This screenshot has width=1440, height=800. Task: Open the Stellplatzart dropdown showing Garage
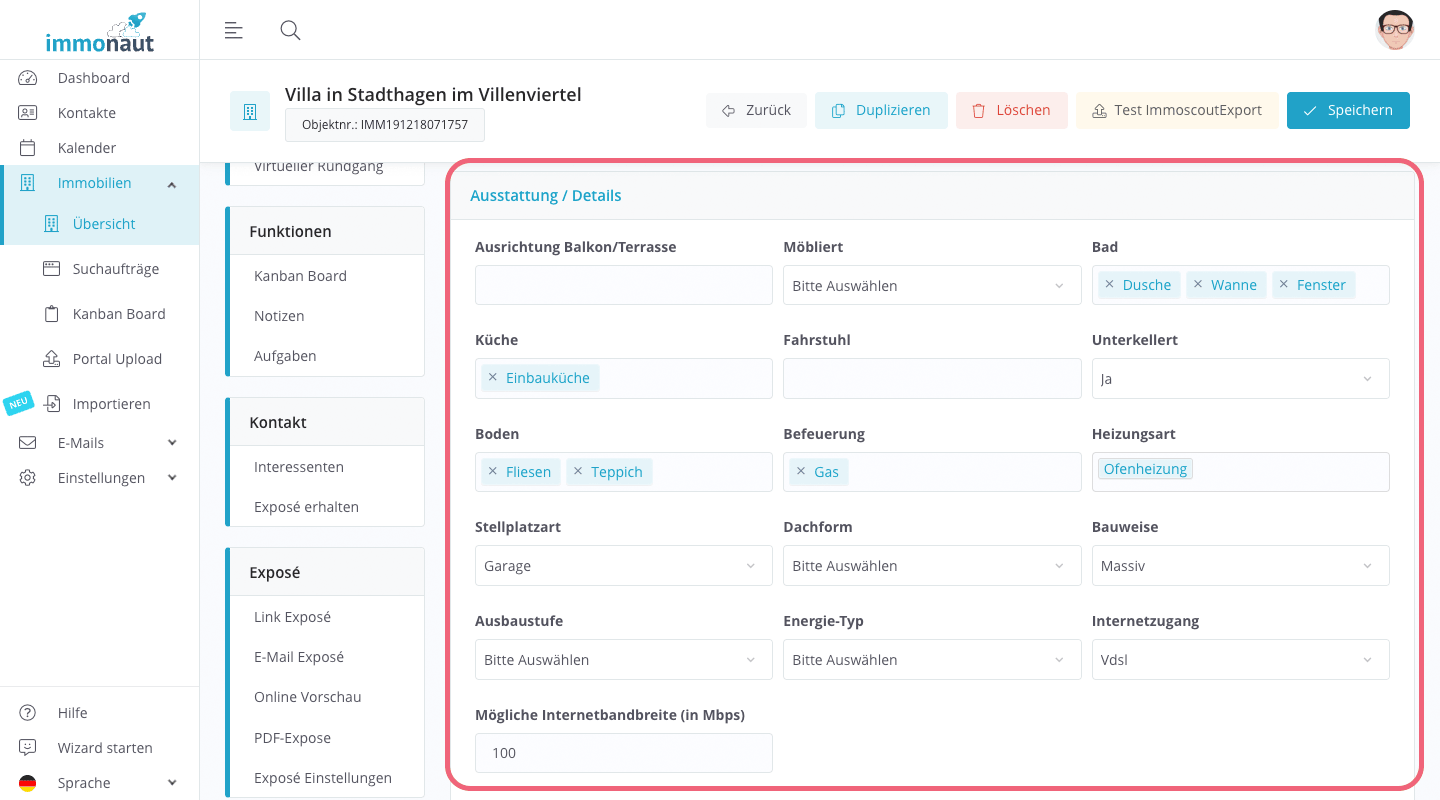tap(622, 566)
